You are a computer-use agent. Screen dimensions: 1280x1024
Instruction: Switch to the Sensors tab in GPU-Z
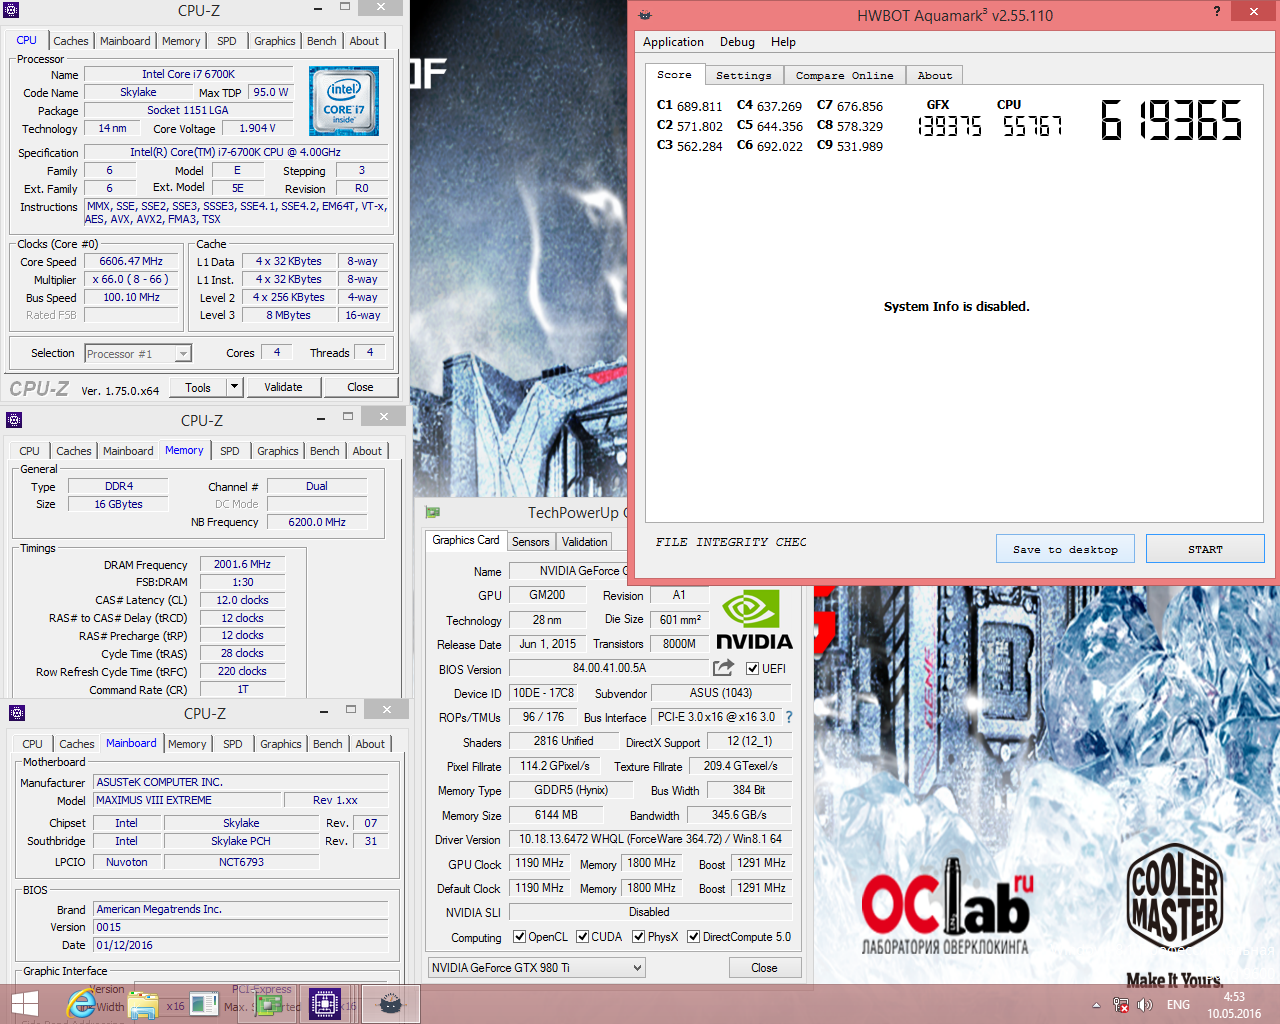(530, 542)
